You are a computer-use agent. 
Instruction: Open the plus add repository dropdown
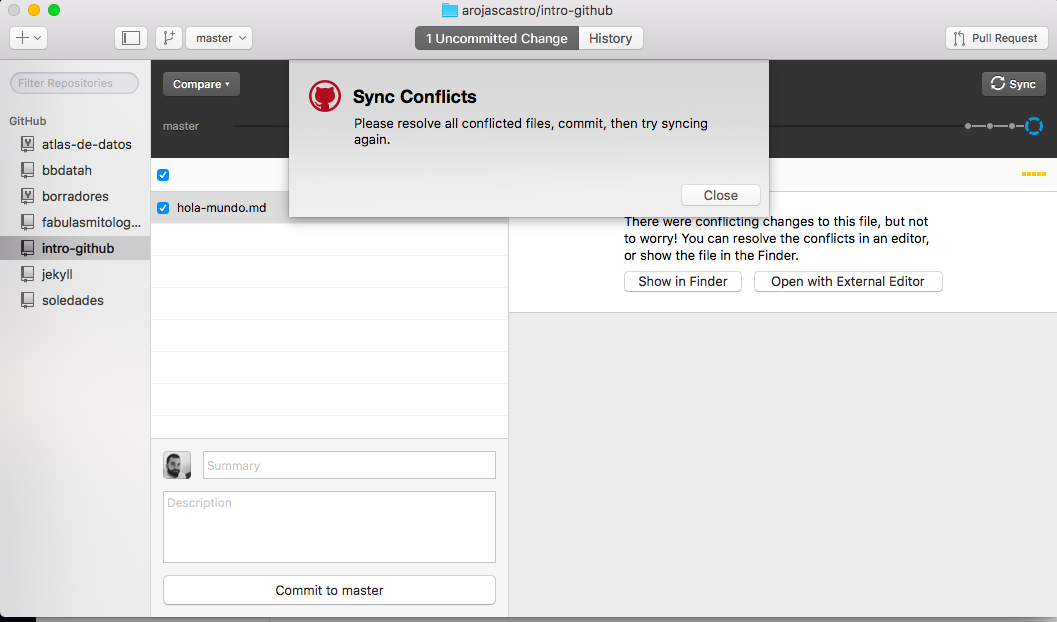(28, 38)
